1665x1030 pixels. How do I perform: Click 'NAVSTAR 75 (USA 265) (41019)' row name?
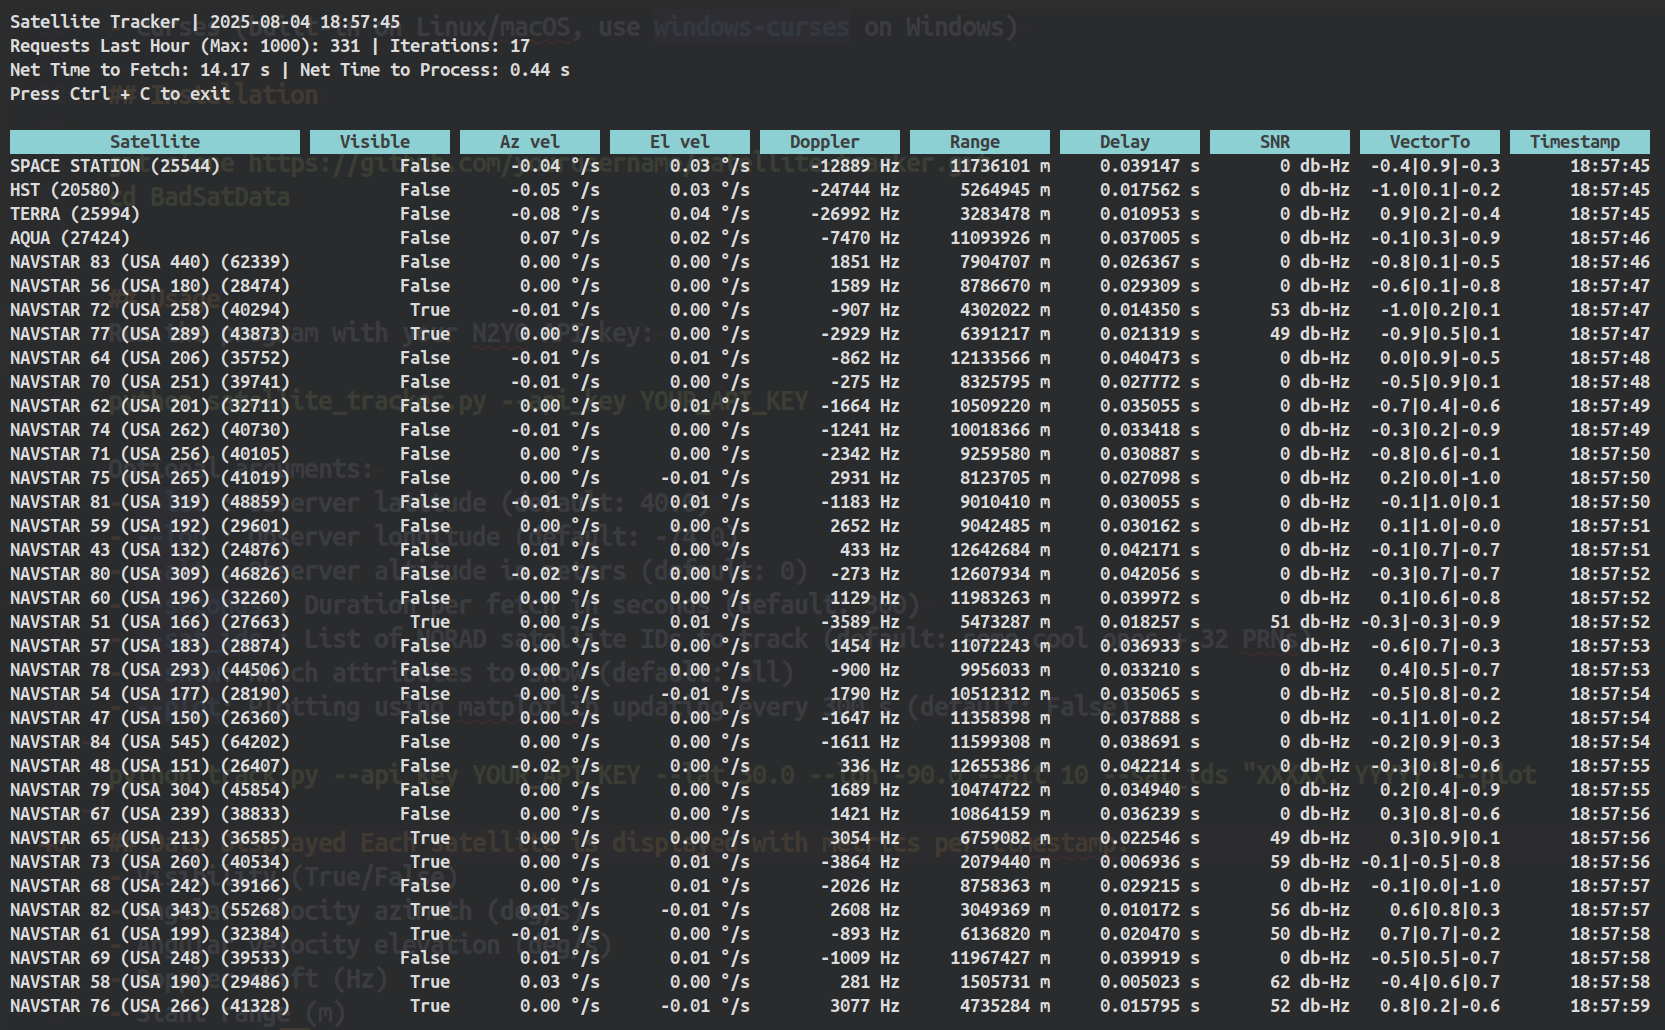tap(150, 478)
